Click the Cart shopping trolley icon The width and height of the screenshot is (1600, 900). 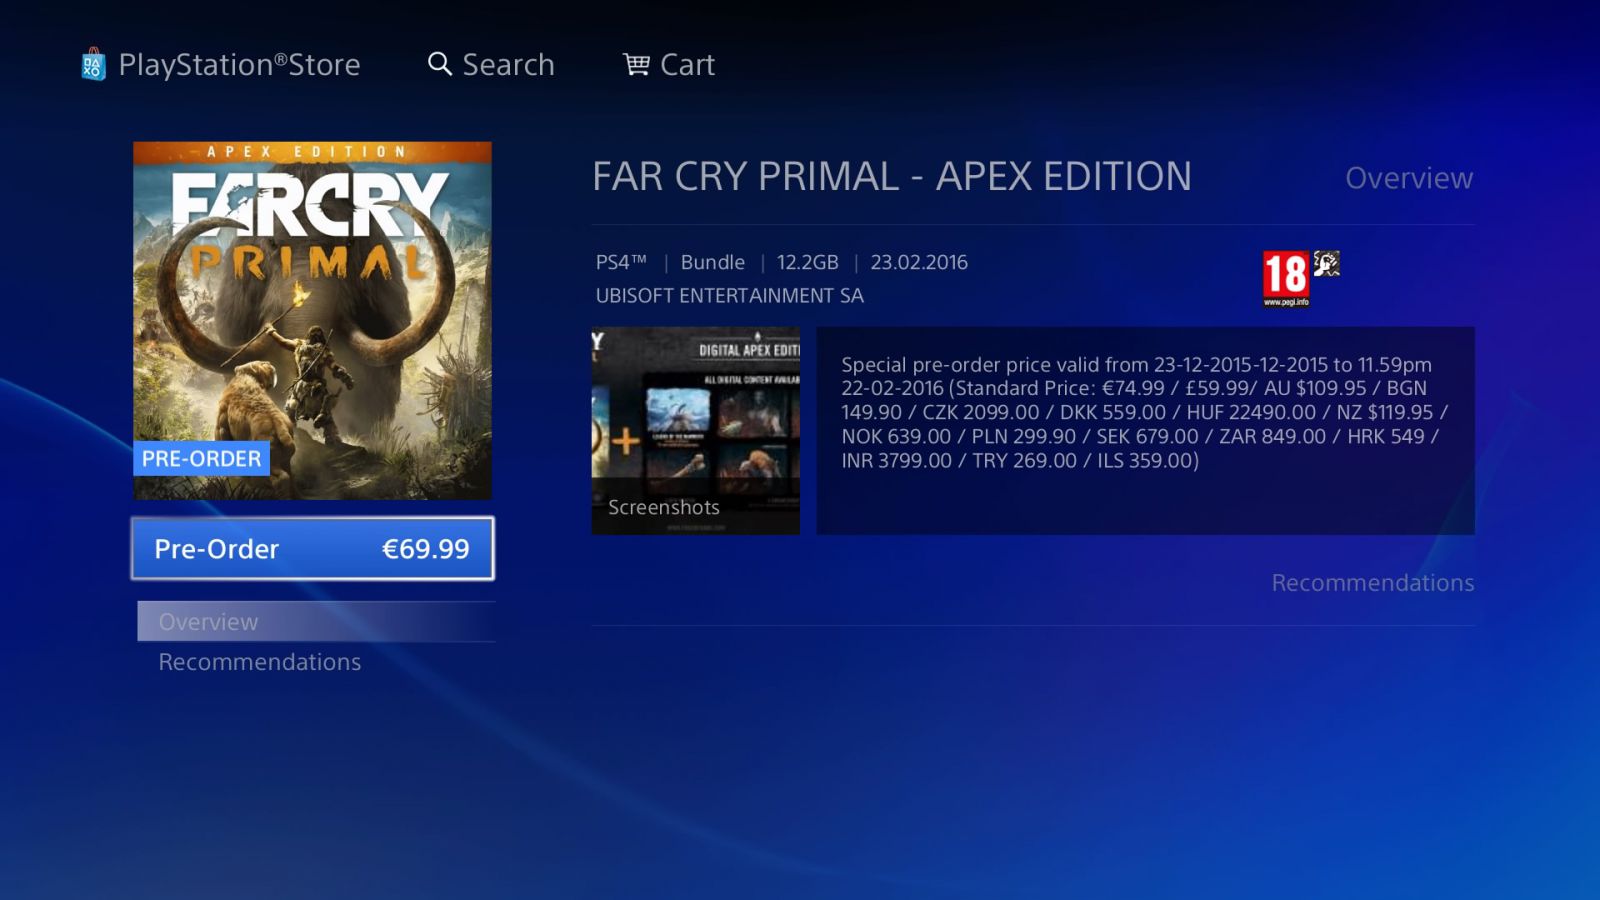636,65
